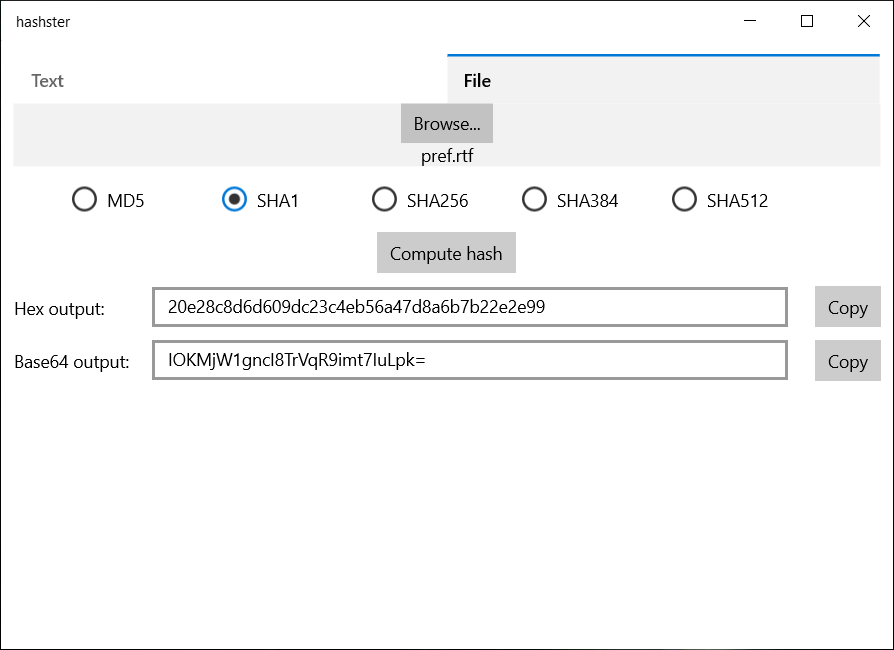Viewport: 894px width, 650px height.
Task: Focus the Base64 output text field
Action: [470, 360]
